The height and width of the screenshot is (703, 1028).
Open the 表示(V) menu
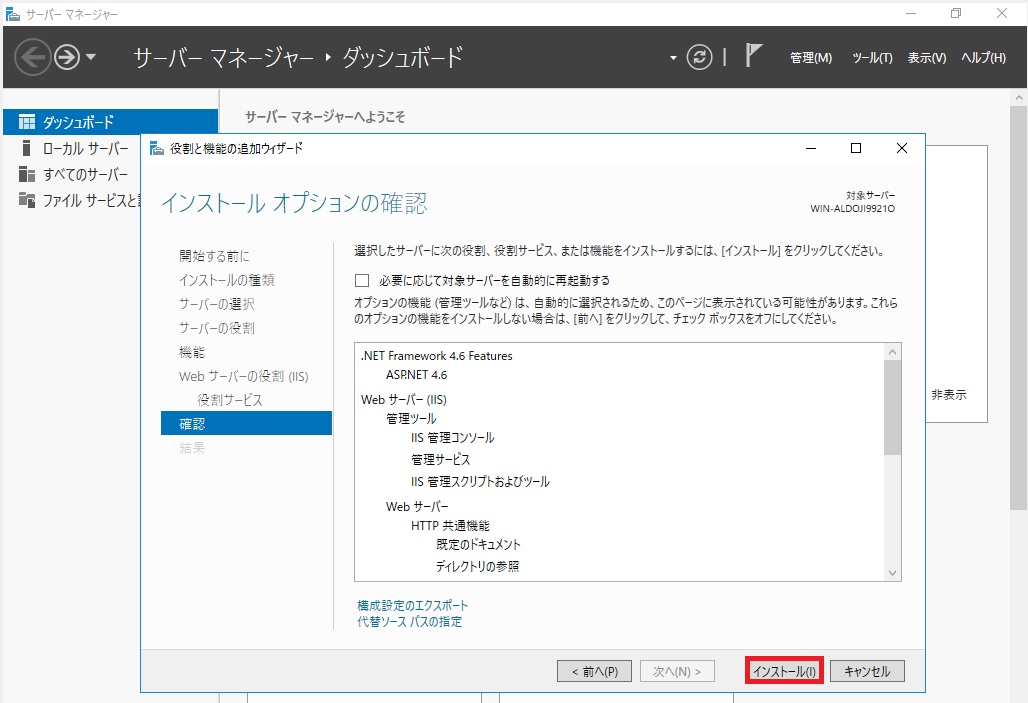pos(926,58)
